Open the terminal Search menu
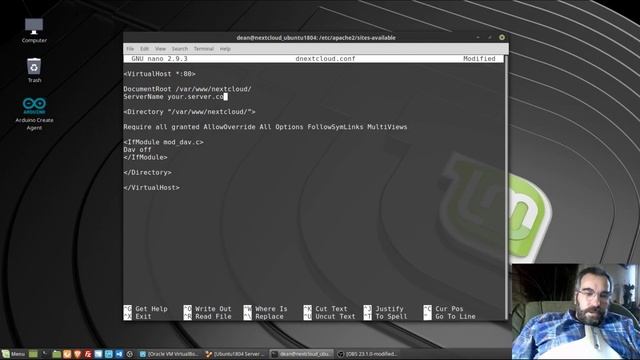 click(x=180, y=49)
